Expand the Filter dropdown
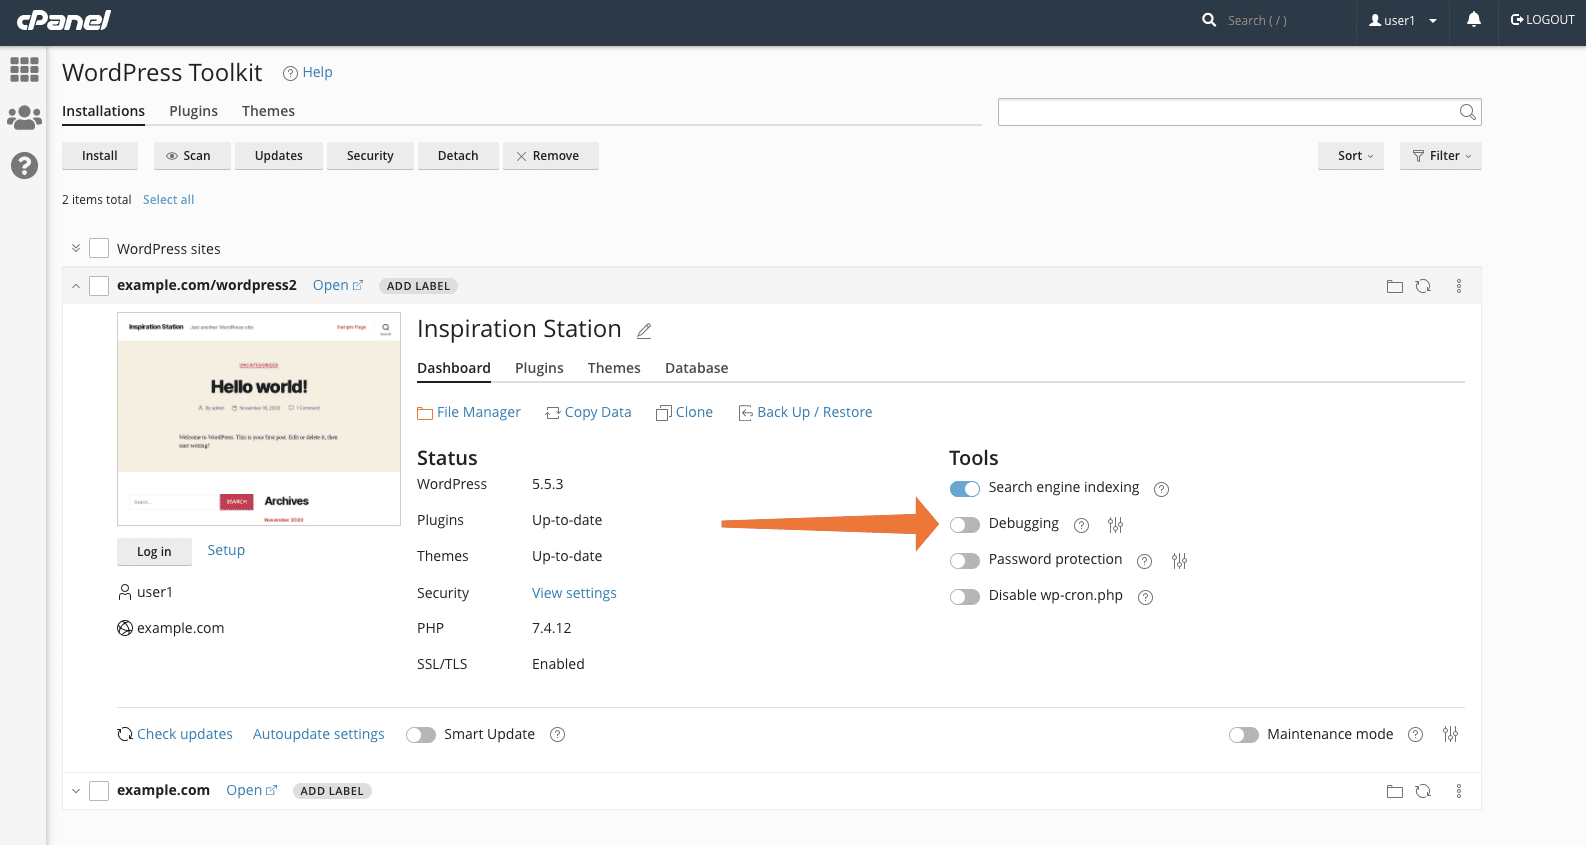Viewport: 1586px width, 845px height. point(1441,156)
